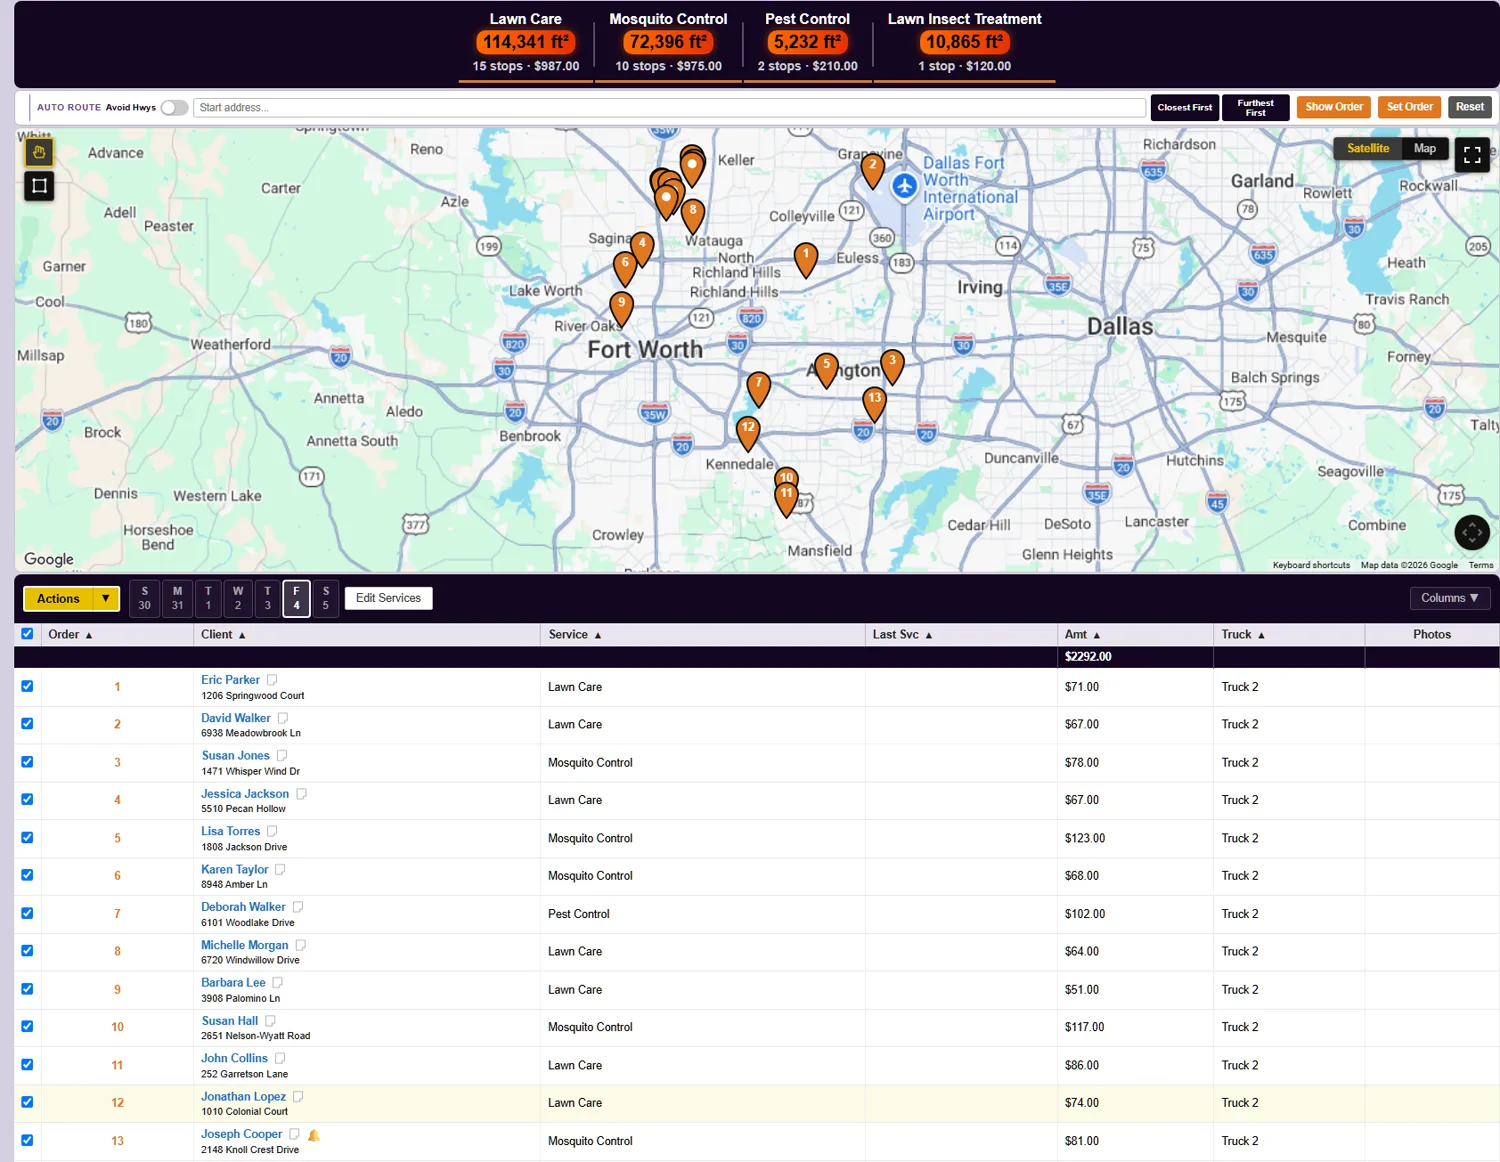Viewport: 1500px width, 1162px height.
Task: Click map pin number 3 in Arlington
Action: 892,366
